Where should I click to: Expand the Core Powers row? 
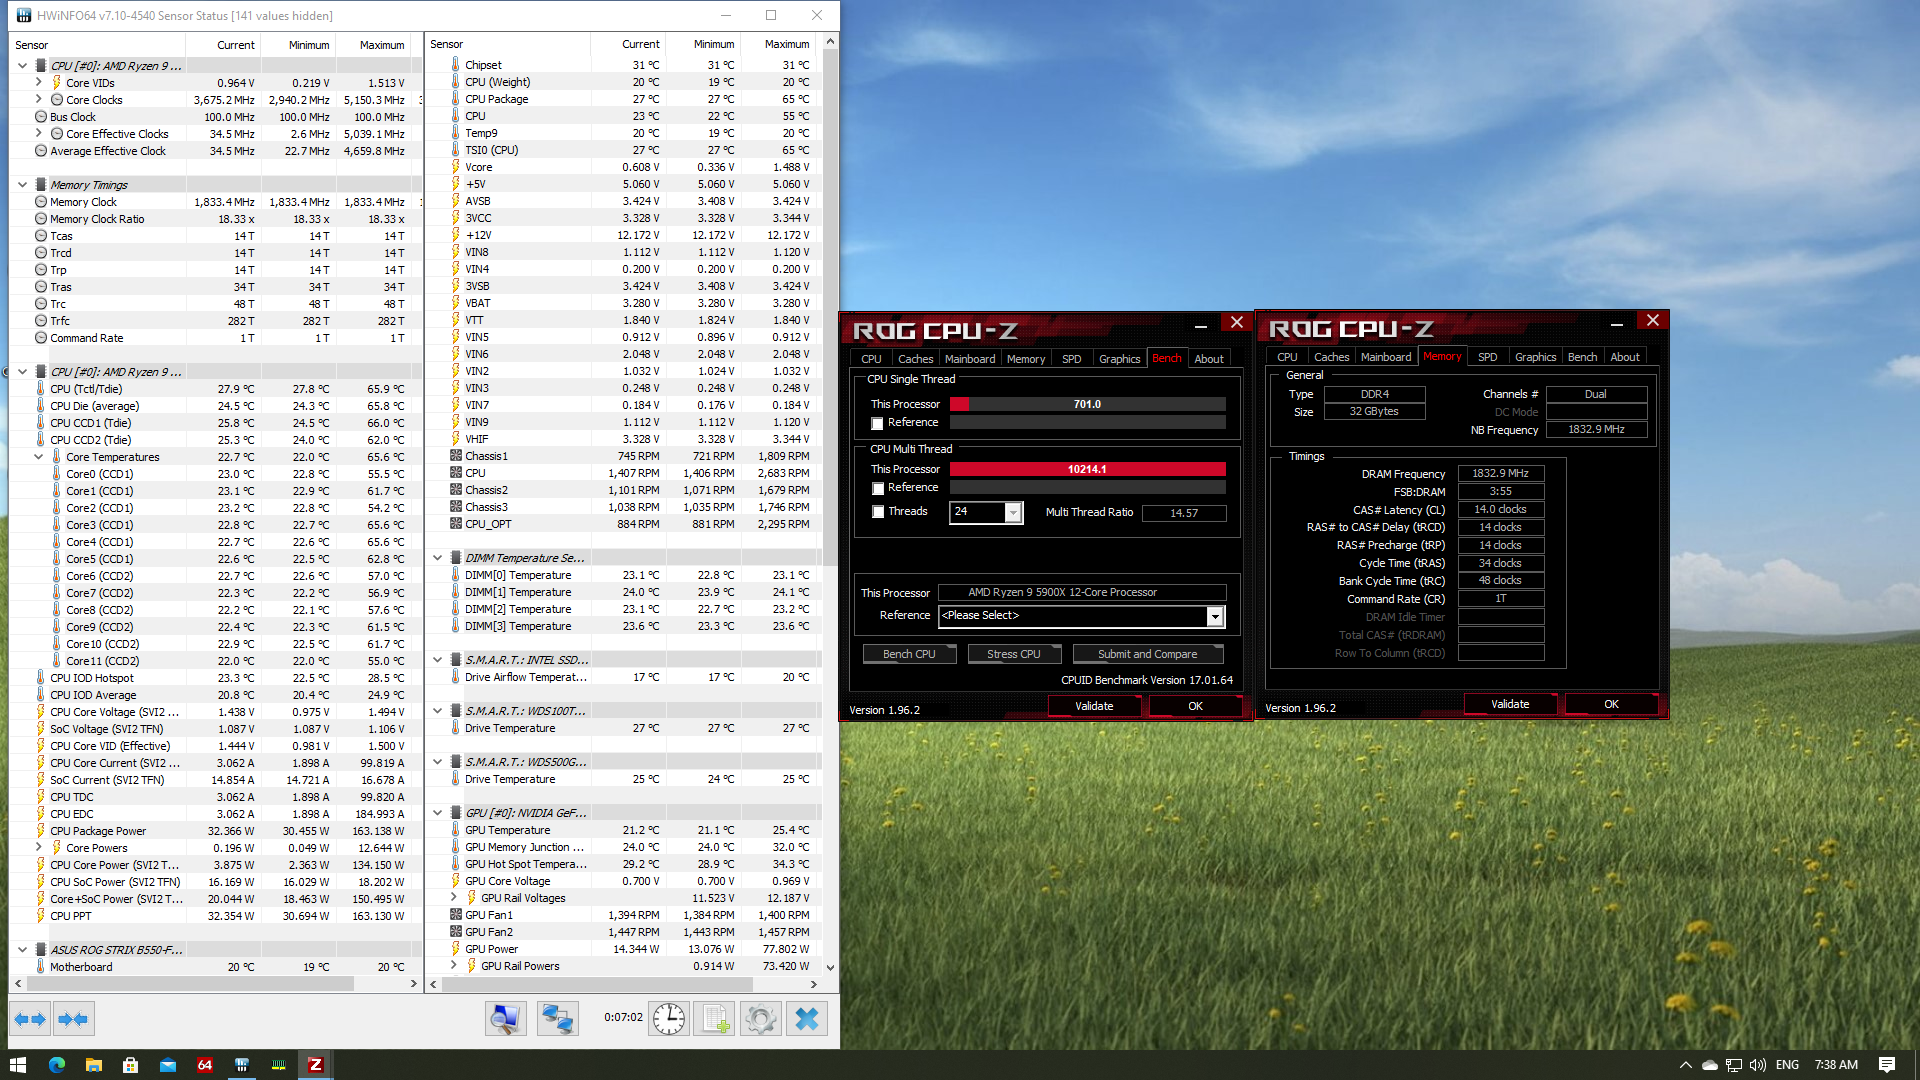pyautogui.click(x=39, y=848)
